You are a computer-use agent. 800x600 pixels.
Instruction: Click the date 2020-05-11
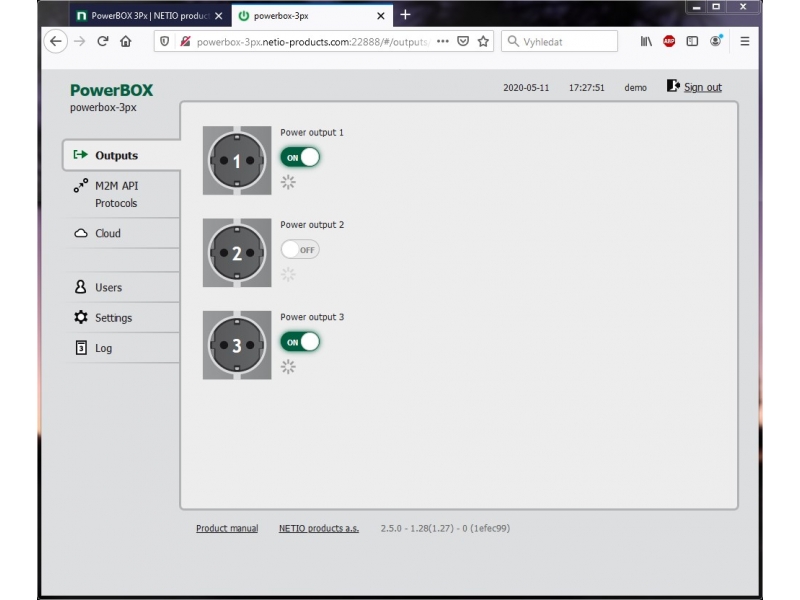pyautogui.click(x=526, y=88)
